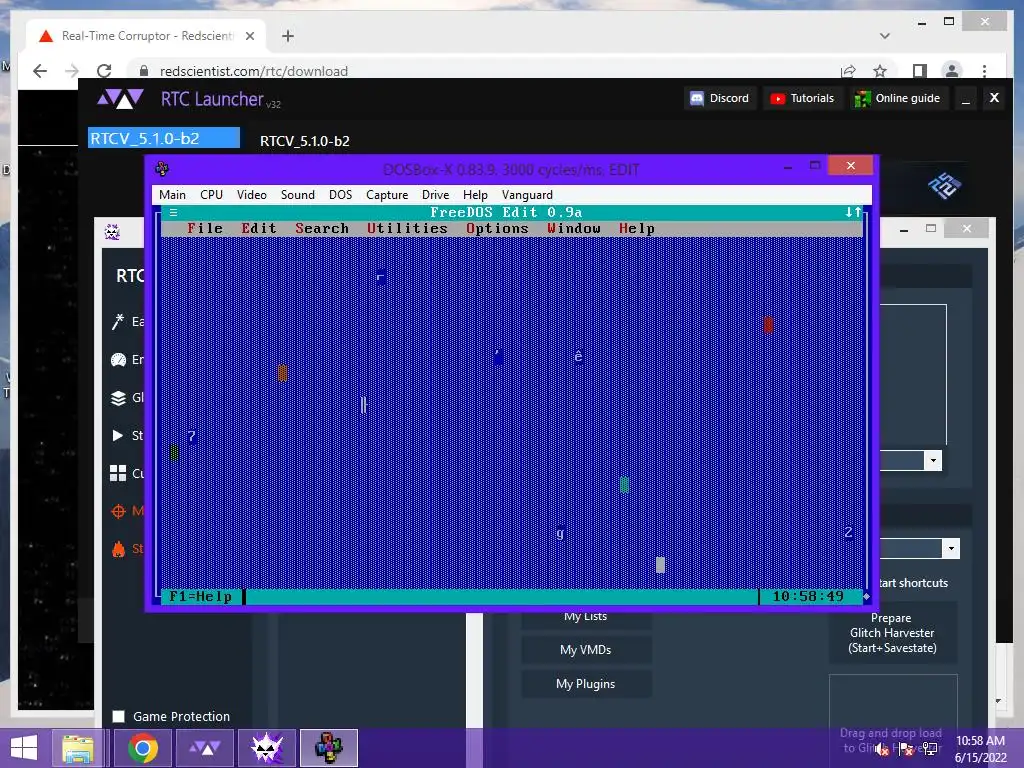The height and width of the screenshot is (768, 1024).
Task: Toggle Chrome side panel icon
Action: [x=920, y=71]
